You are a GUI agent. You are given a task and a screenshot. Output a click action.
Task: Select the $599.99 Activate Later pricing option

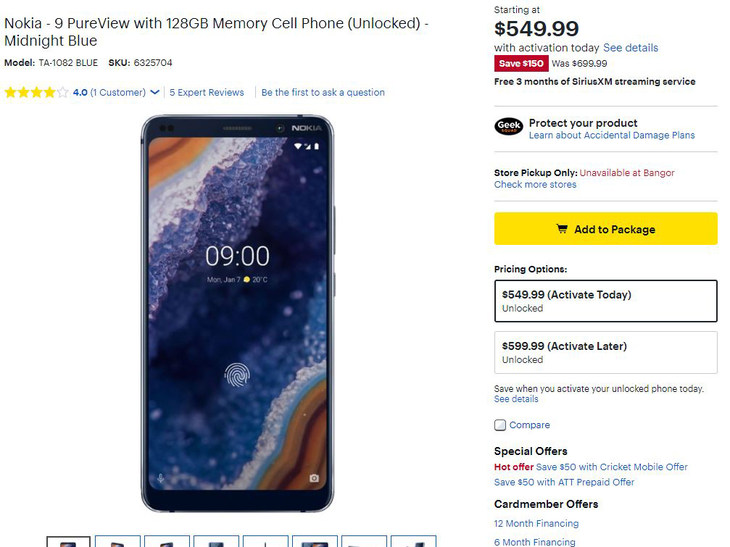coord(606,352)
